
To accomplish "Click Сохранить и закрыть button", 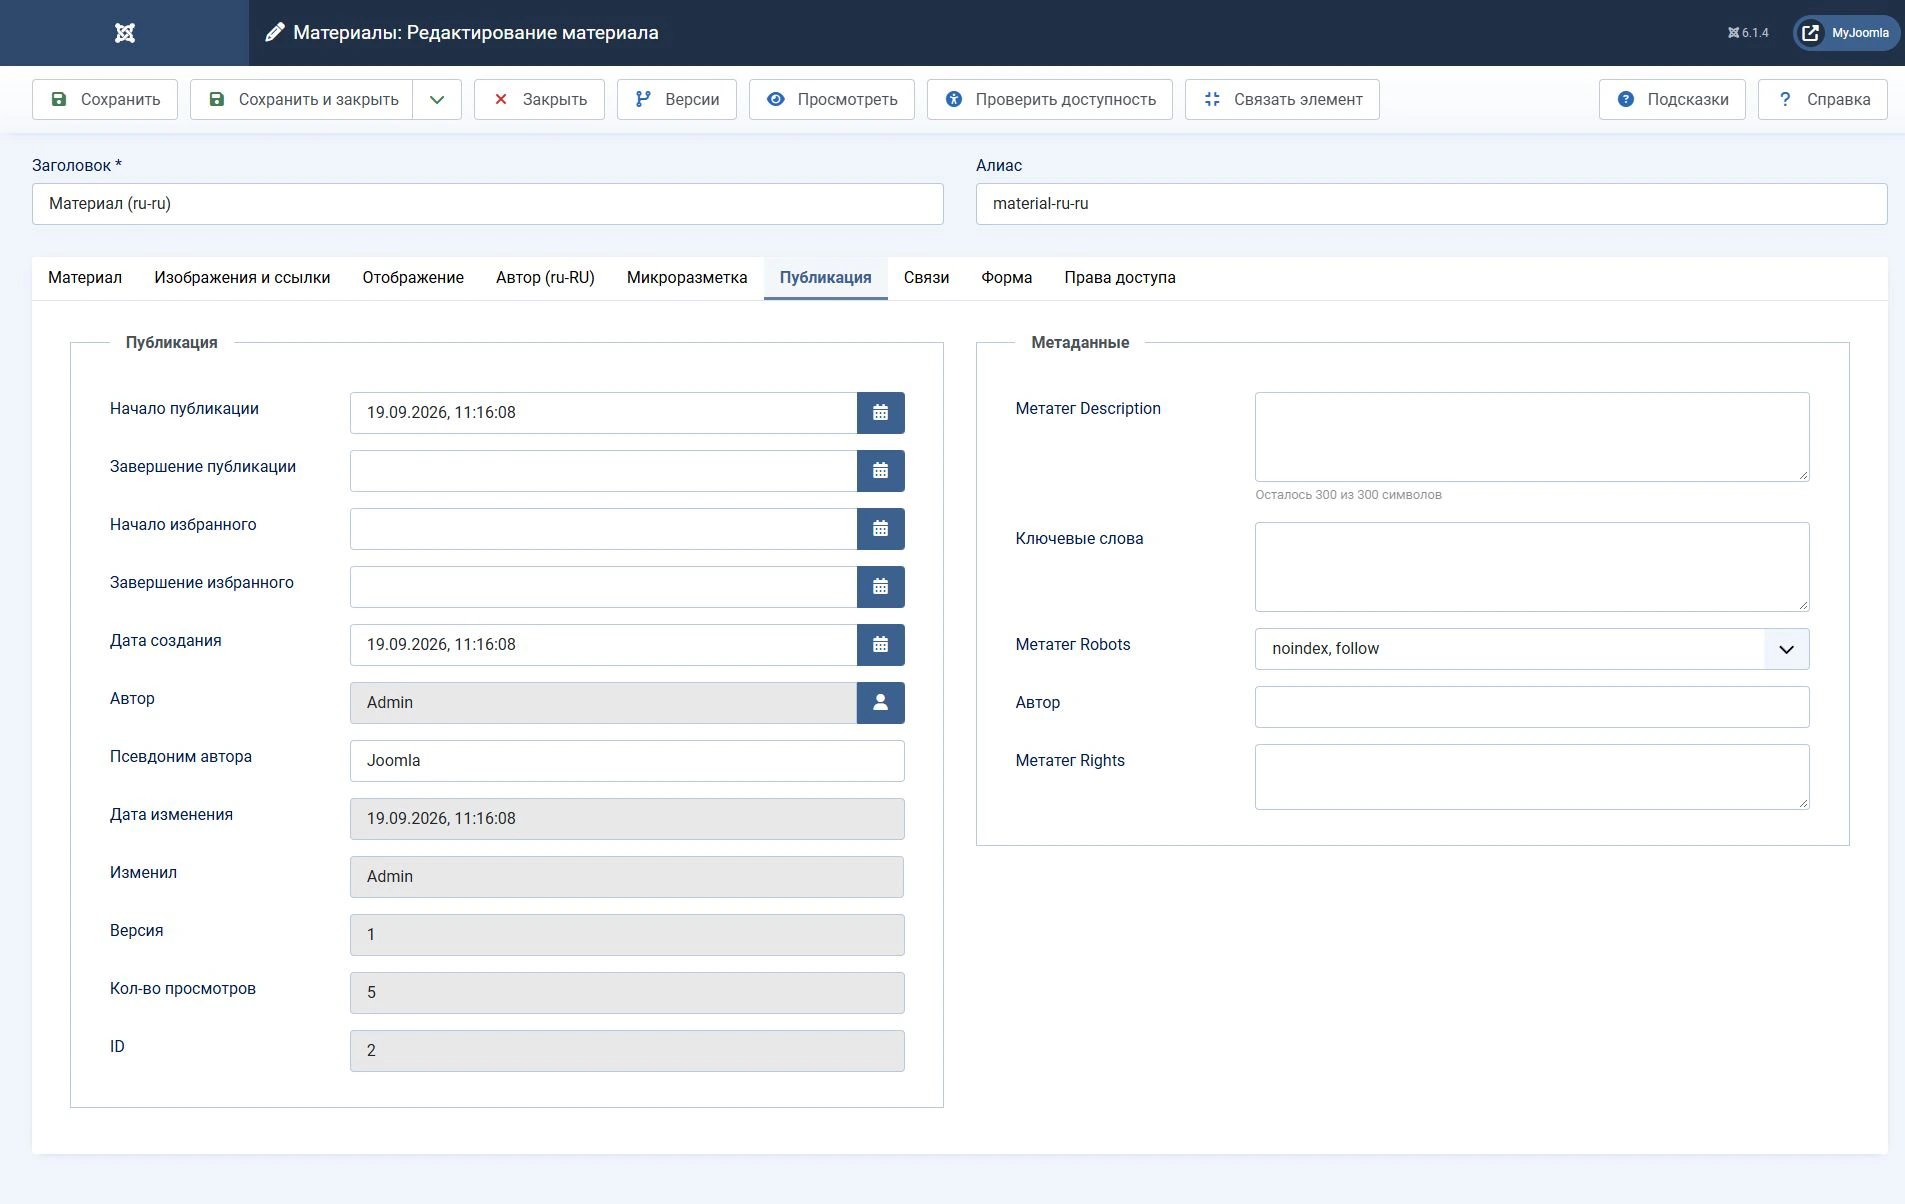I will [302, 100].
